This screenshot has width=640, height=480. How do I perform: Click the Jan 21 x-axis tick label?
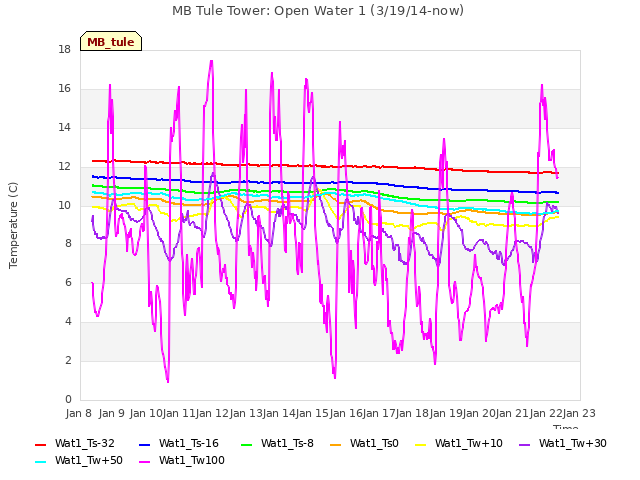click(512, 413)
